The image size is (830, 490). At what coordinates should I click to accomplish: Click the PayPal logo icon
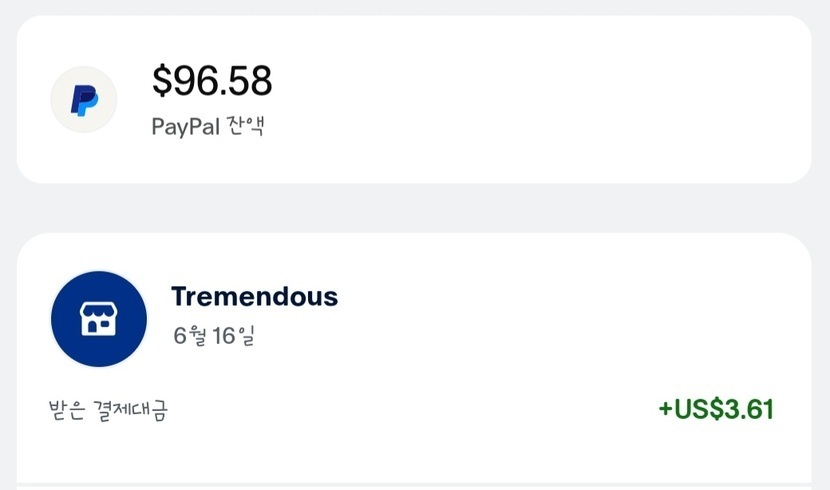83,100
